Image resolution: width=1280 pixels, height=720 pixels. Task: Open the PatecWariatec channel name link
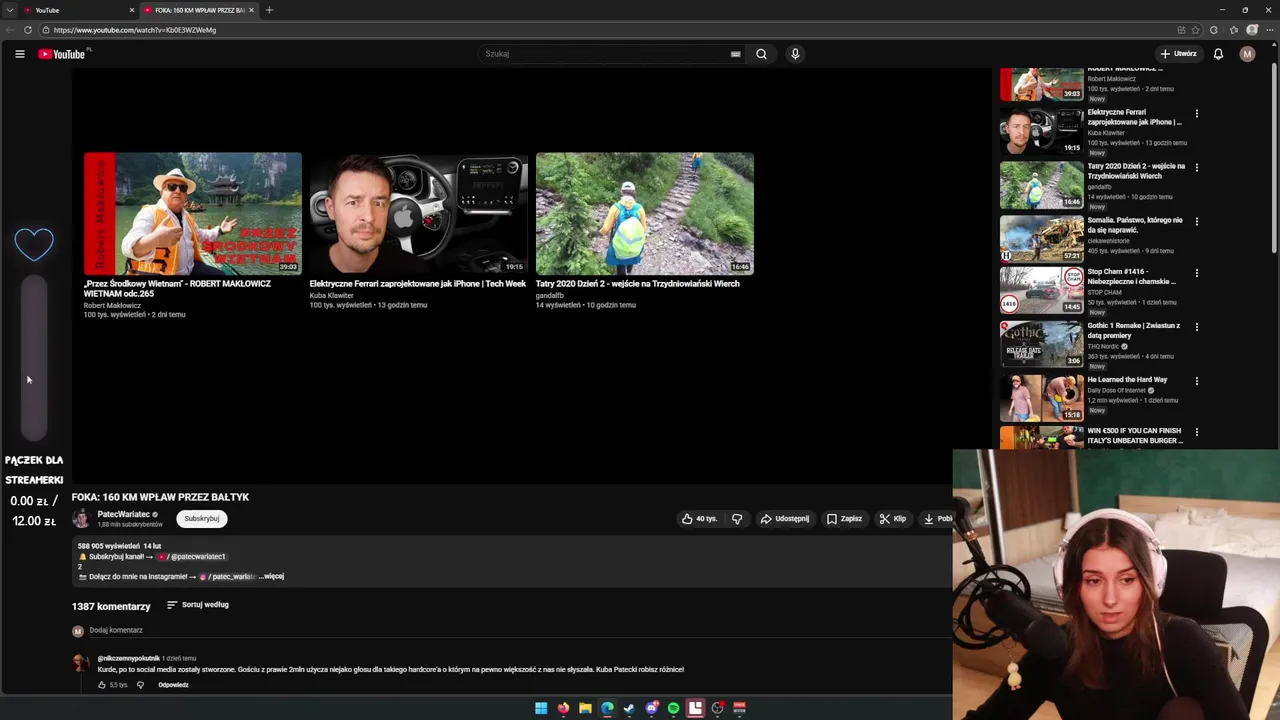[123, 514]
